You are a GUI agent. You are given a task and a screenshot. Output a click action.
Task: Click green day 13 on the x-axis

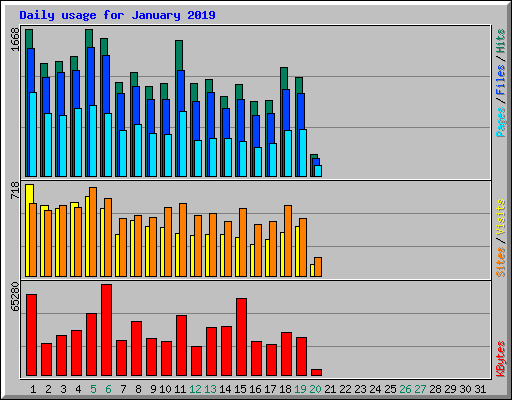pyautogui.click(x=210, y=389)
